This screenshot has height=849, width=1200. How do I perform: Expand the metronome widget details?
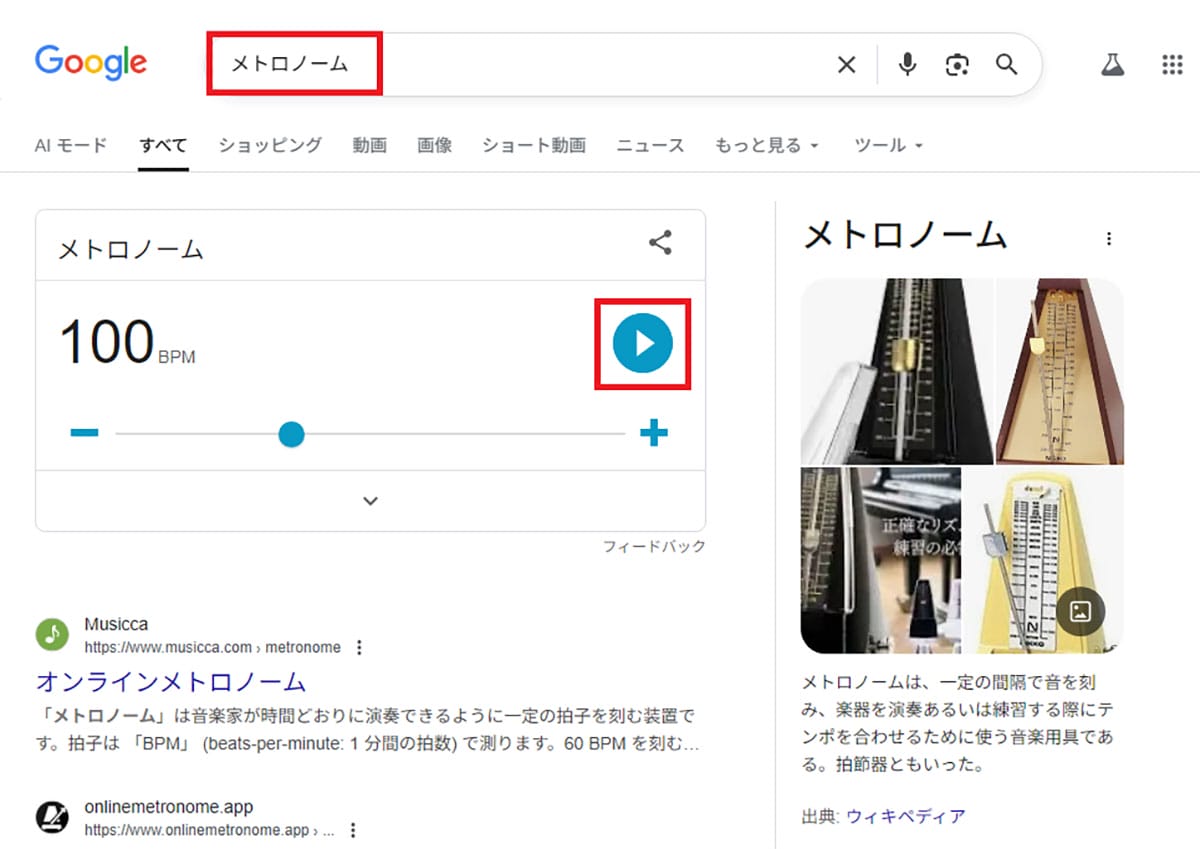(x=370, y=500)
